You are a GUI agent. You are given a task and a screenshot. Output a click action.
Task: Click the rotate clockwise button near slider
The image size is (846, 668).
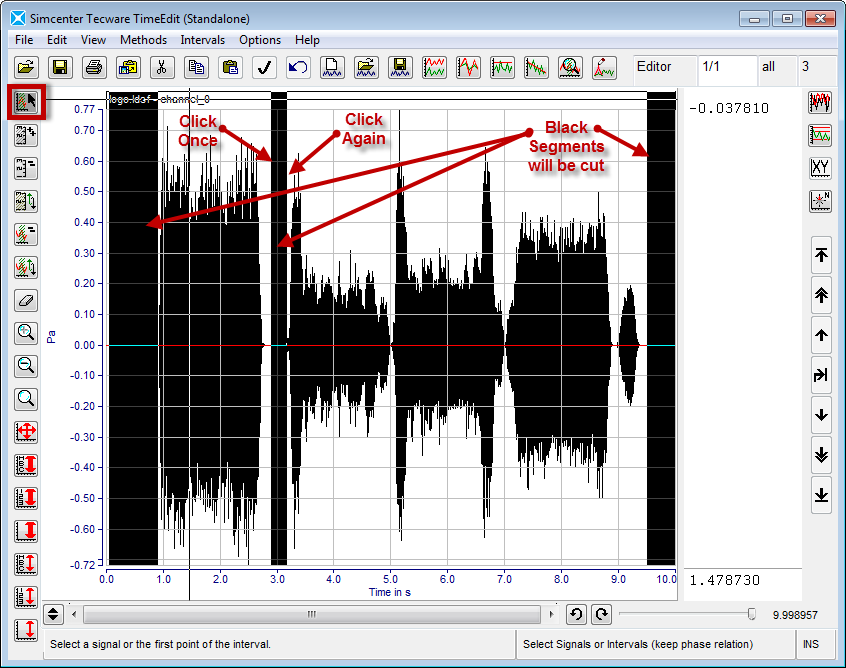(602, 614)
